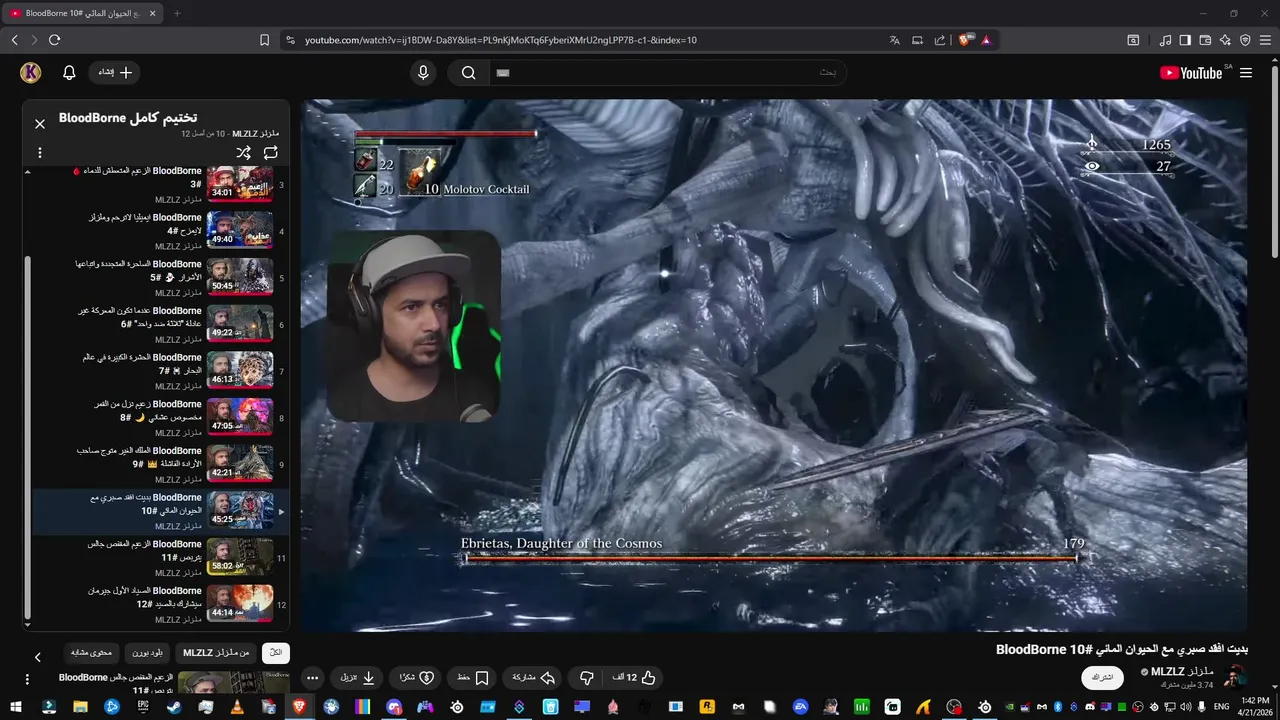1280x720 pixels.
Task: Click the YouTube search magnifier button
Action: (x=468, y=73)
